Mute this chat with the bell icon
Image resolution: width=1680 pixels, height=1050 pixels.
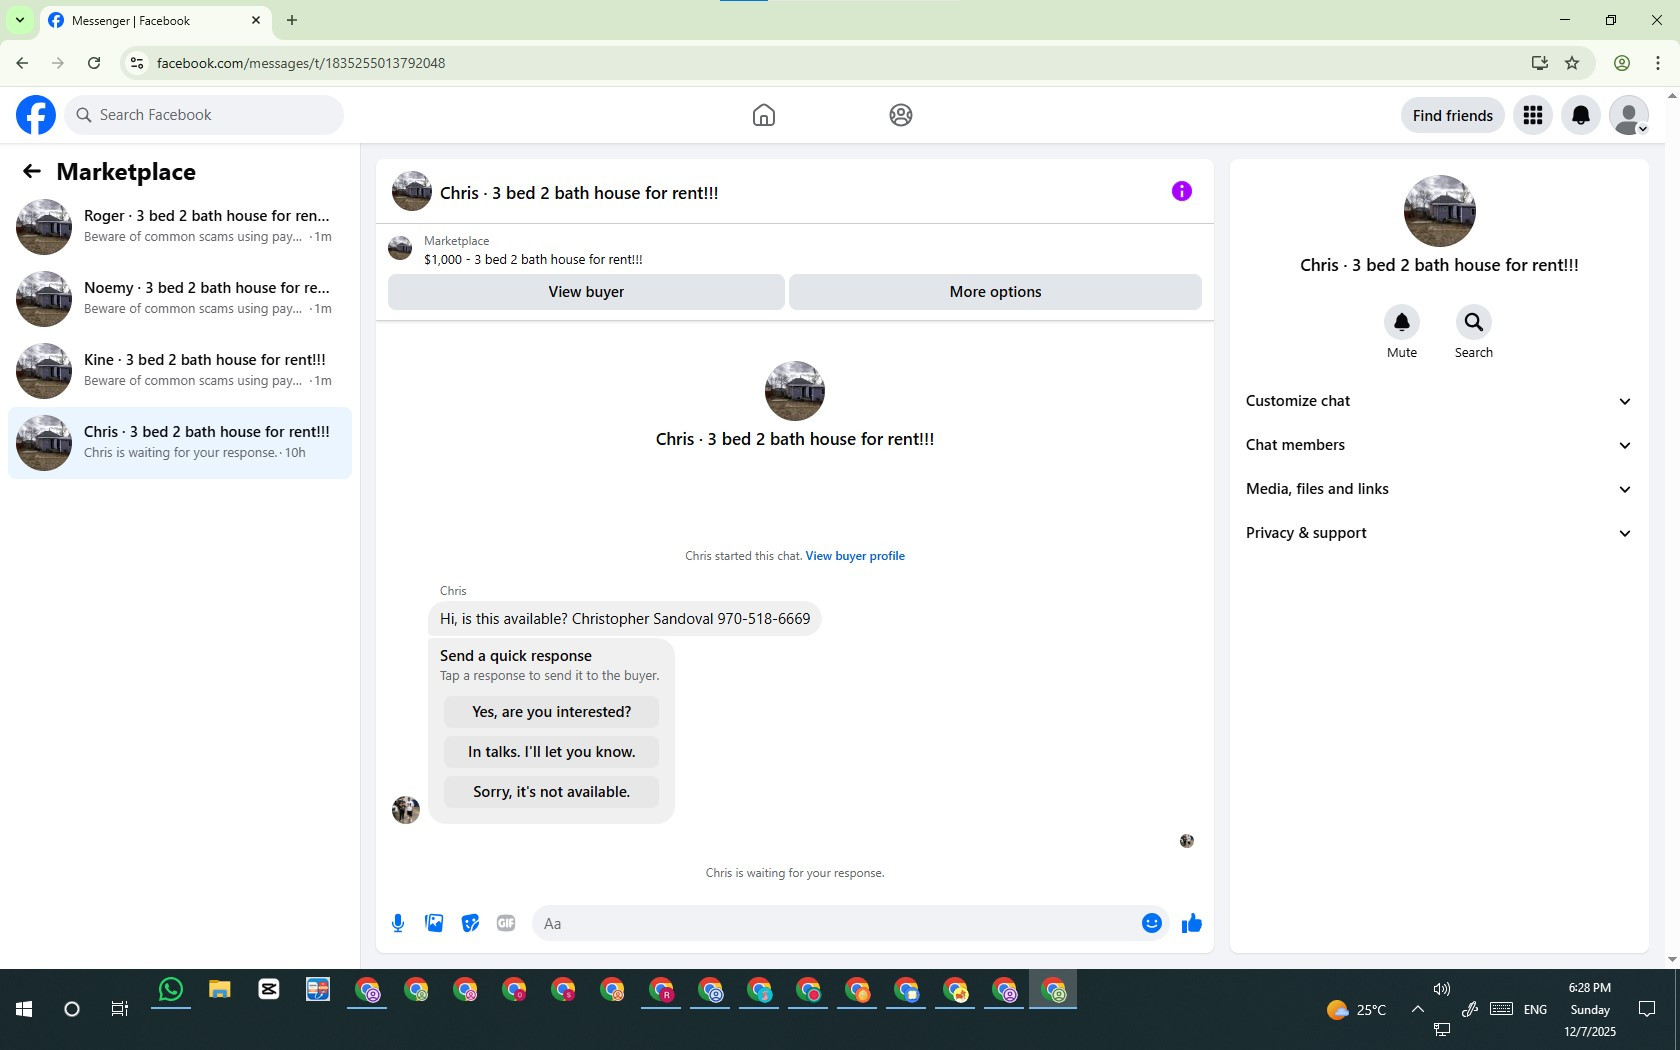tap(1402, 322)
